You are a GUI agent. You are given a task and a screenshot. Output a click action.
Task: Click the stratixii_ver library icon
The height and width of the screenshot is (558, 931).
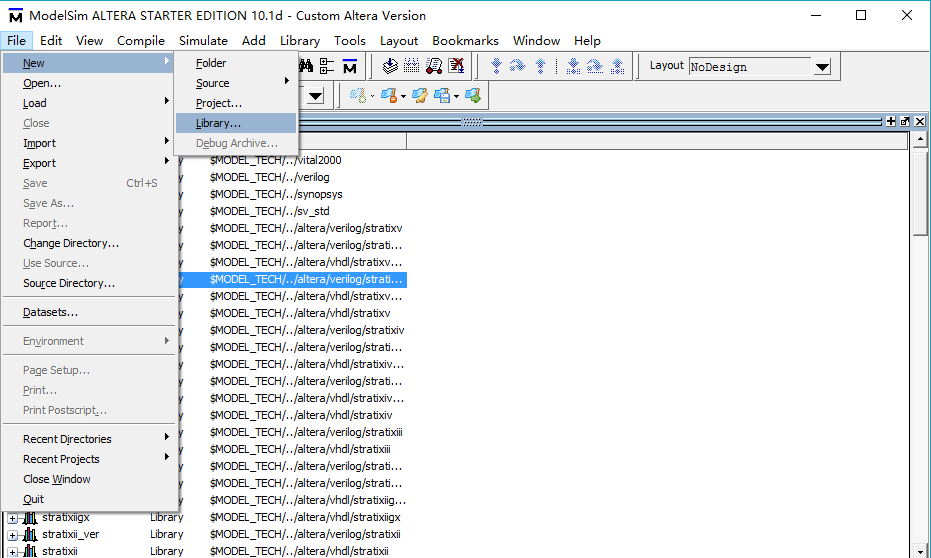click(x=30, y=535)
